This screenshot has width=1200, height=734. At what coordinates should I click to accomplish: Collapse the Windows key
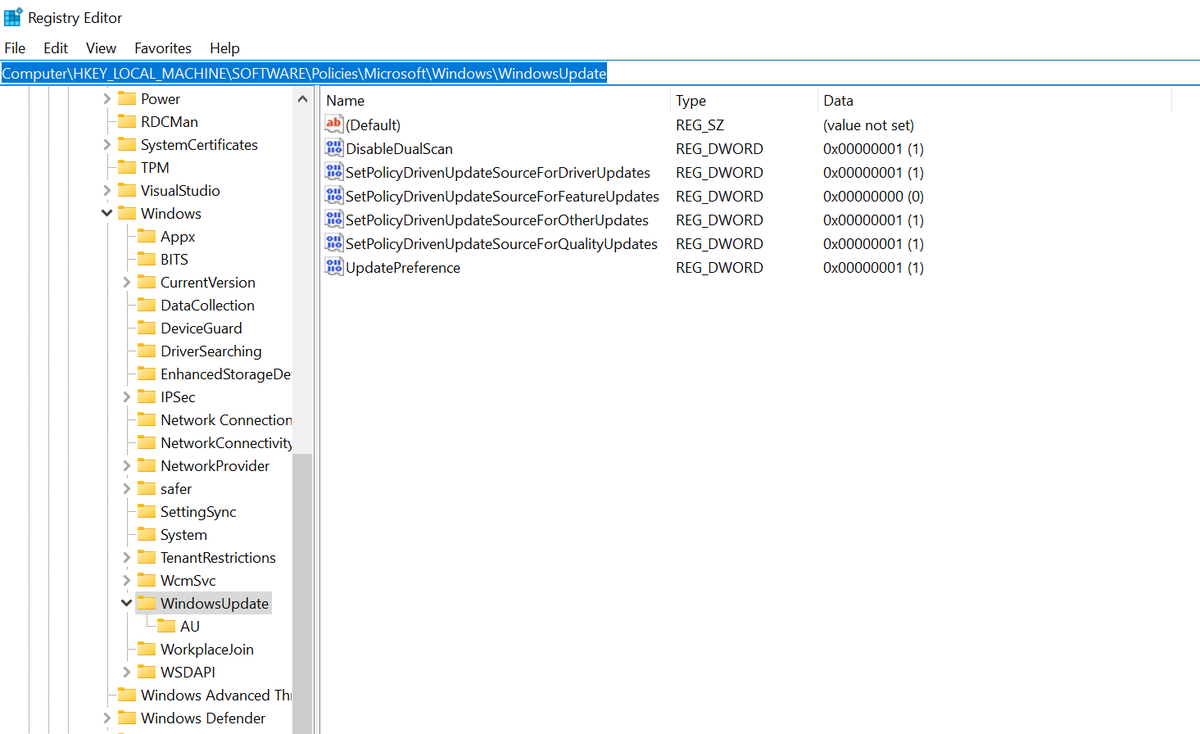tap(107, 214)
